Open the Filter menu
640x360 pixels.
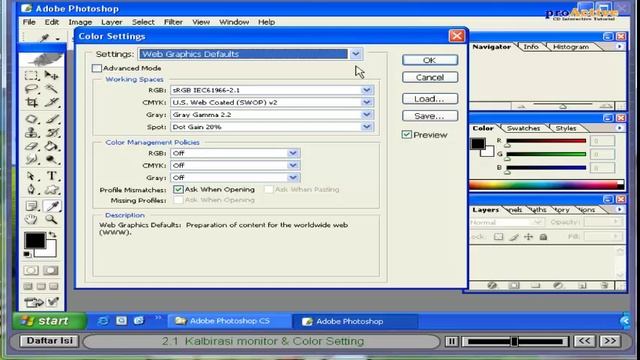pyautogui.click(x=173, y=22)
